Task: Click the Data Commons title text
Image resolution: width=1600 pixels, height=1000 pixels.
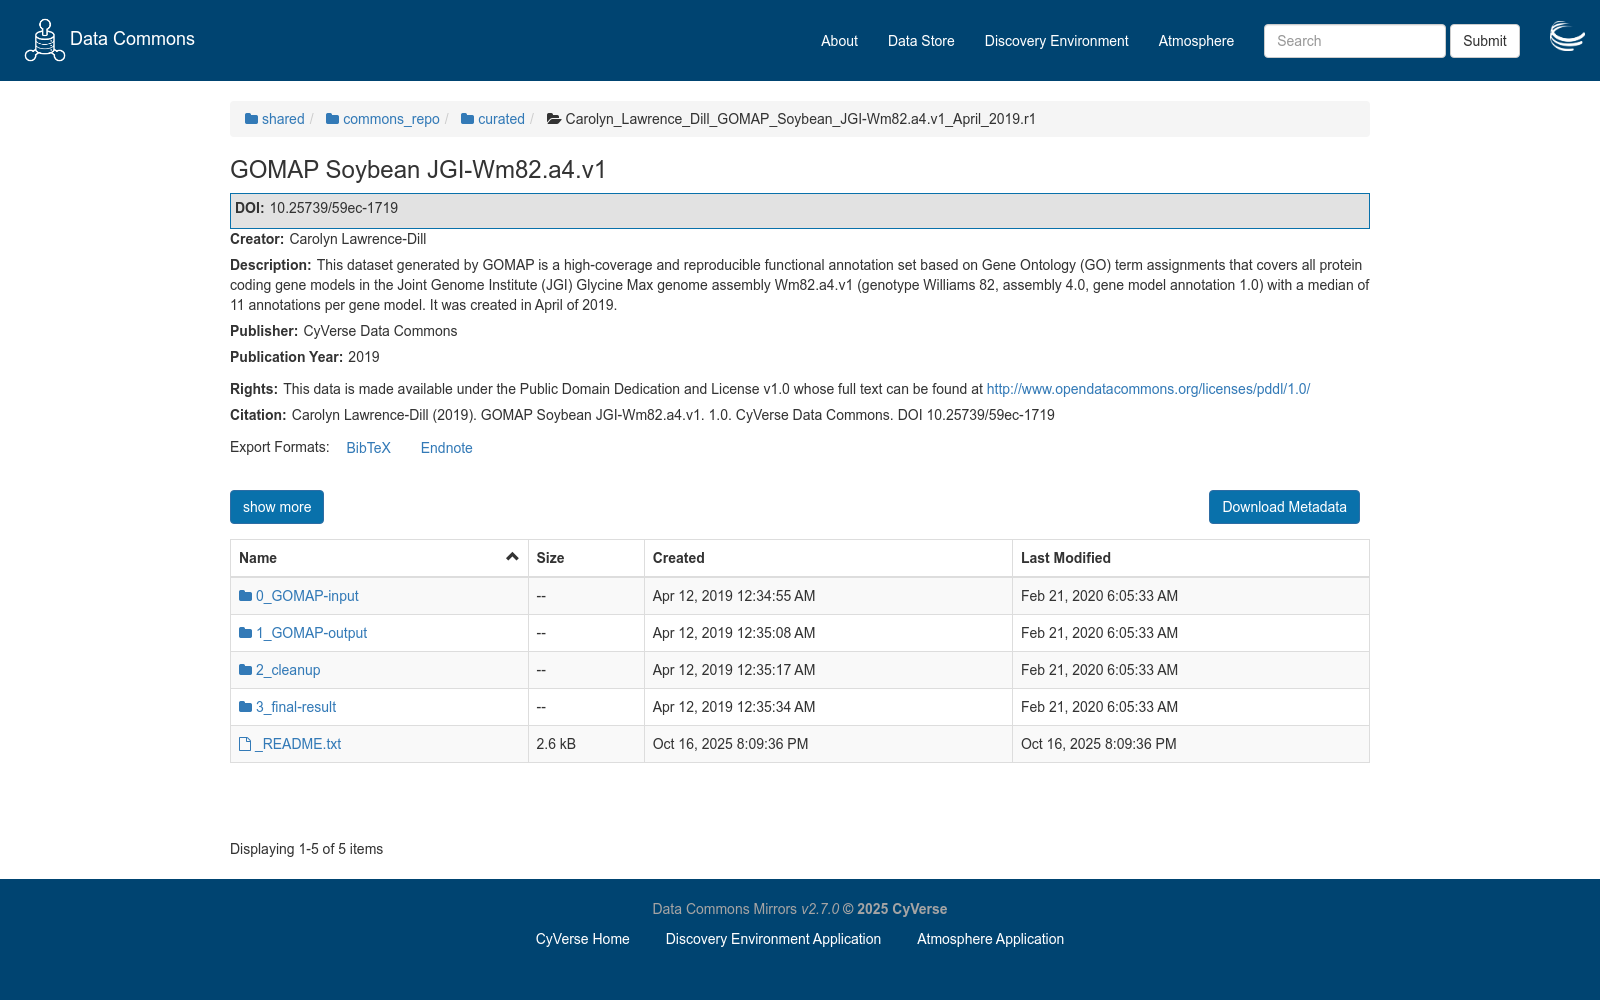Action: pyautogui.click(x=132, y=39)
